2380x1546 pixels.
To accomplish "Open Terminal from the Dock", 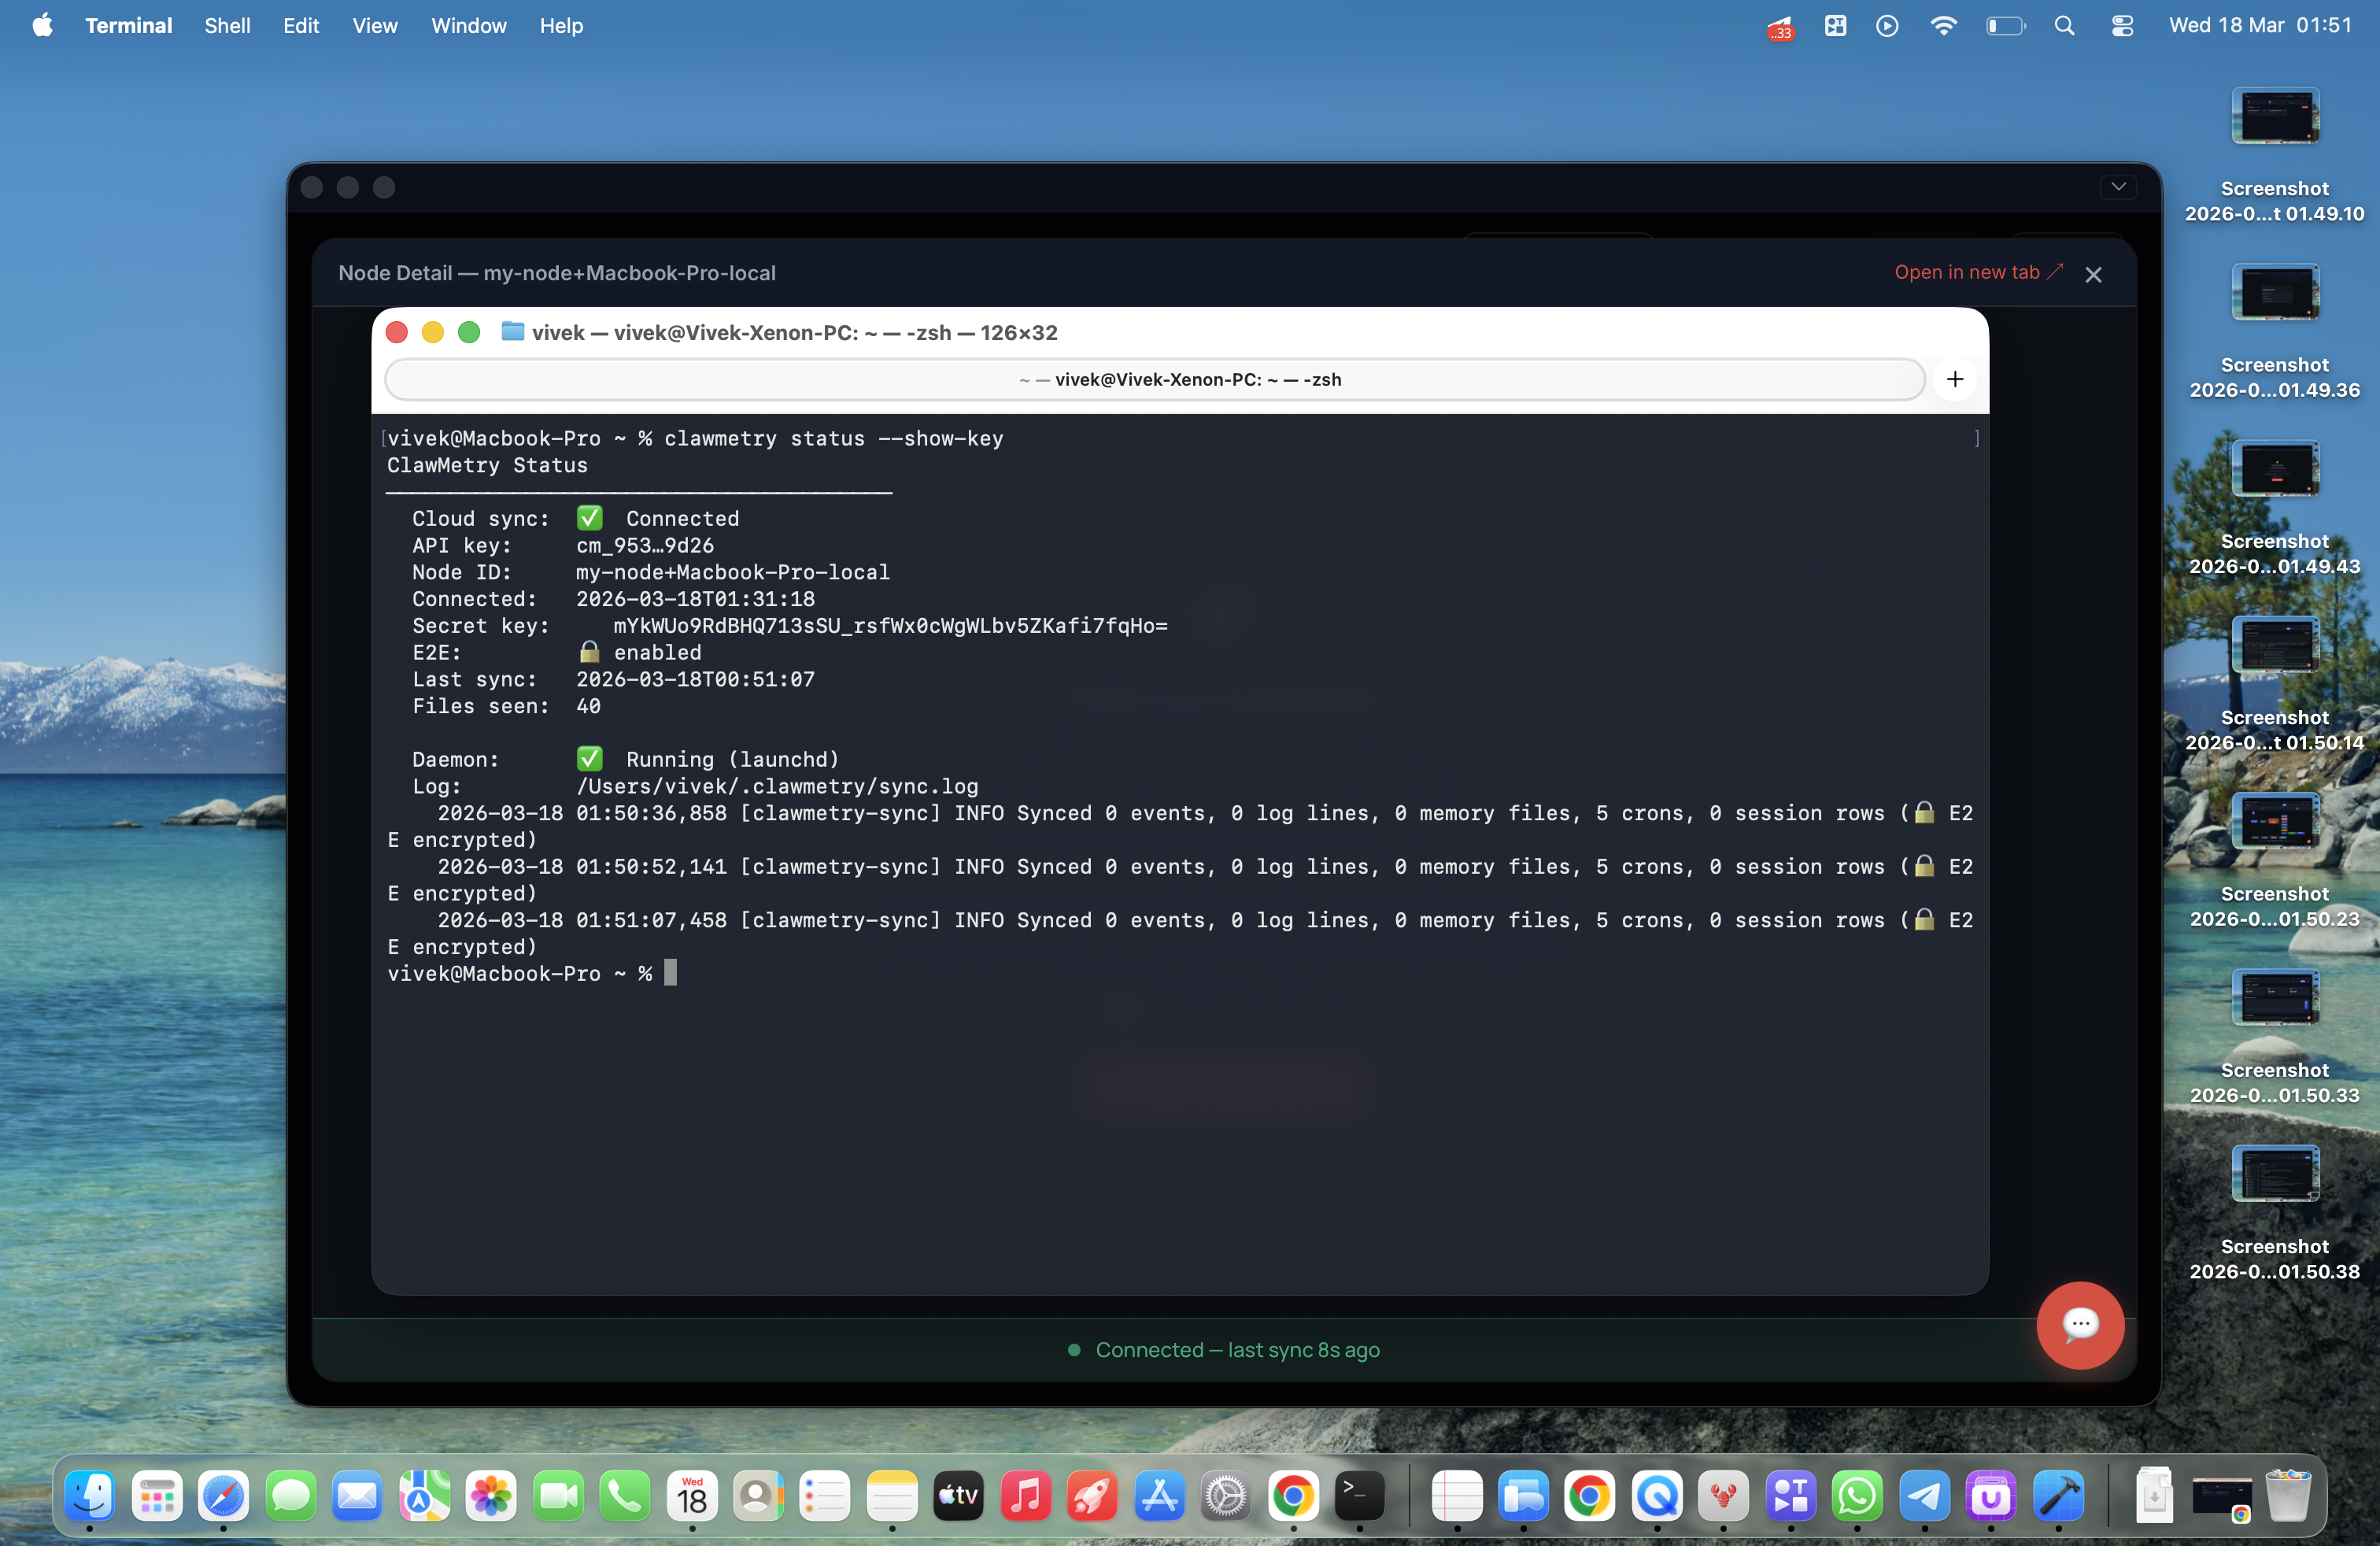I will pos(1359,1496).
